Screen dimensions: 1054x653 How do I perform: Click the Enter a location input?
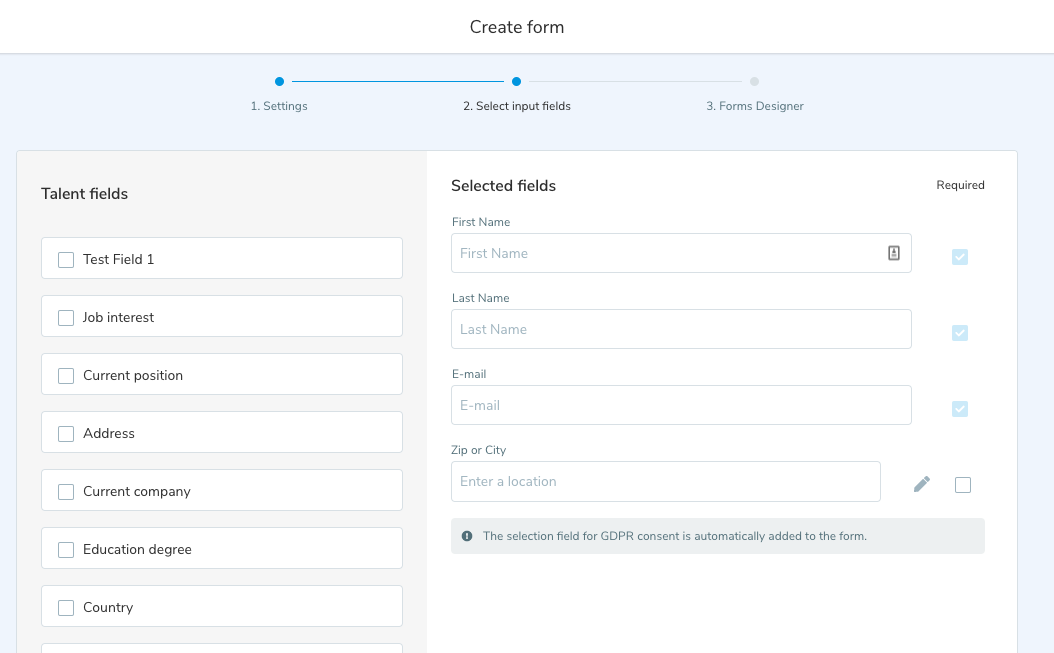[x=665, y=481]
